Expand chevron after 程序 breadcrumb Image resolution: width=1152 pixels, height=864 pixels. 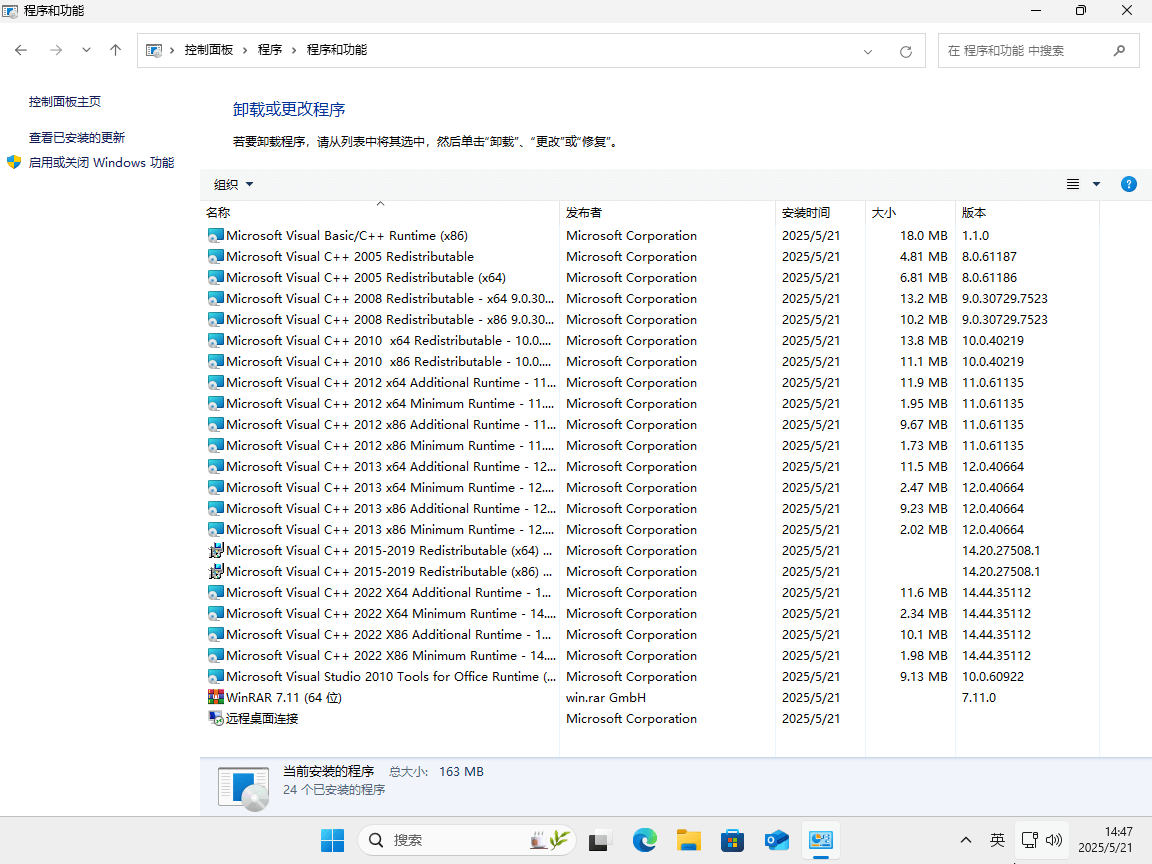click(x=294, y=50)
